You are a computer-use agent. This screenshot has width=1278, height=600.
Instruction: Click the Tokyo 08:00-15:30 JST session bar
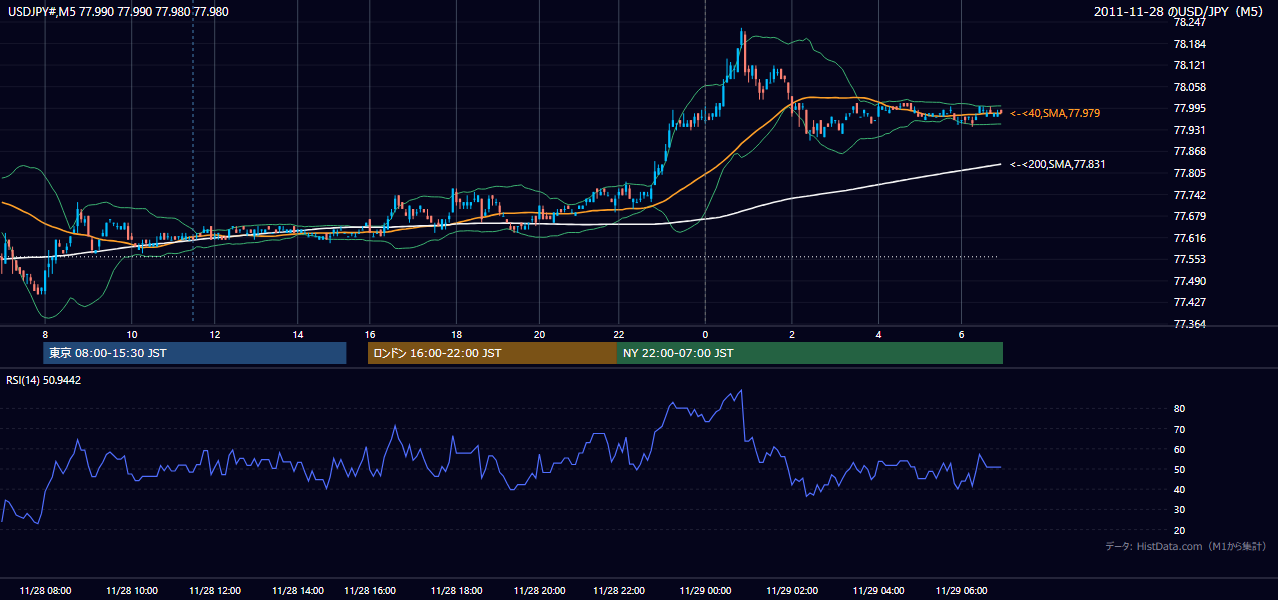195,353
